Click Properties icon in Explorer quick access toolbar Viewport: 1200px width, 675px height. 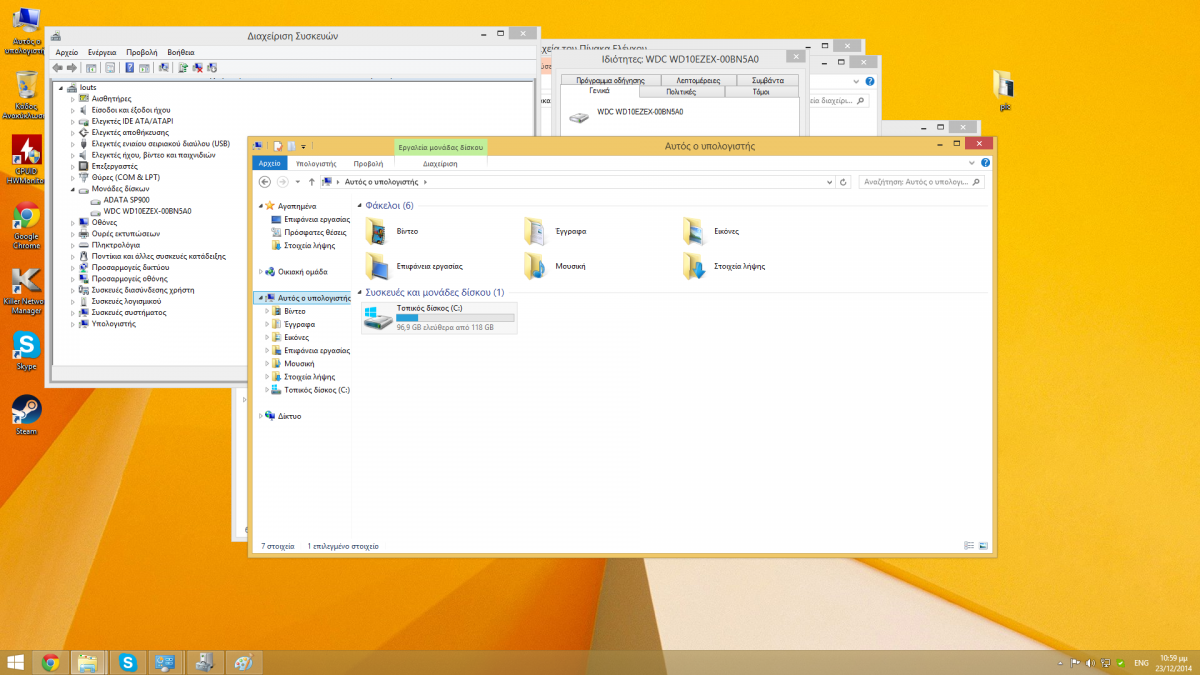(x=278, y=146)
